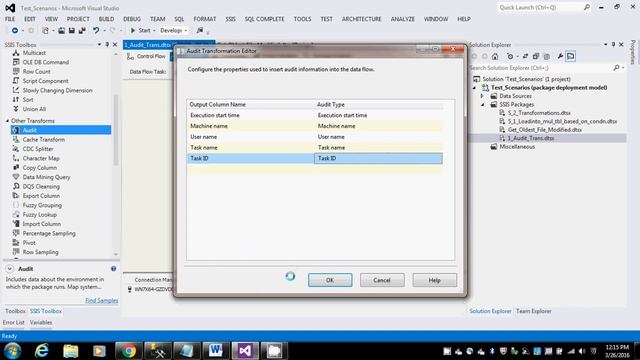
Task: Open the SSIS menu
Action: [230, 19]
